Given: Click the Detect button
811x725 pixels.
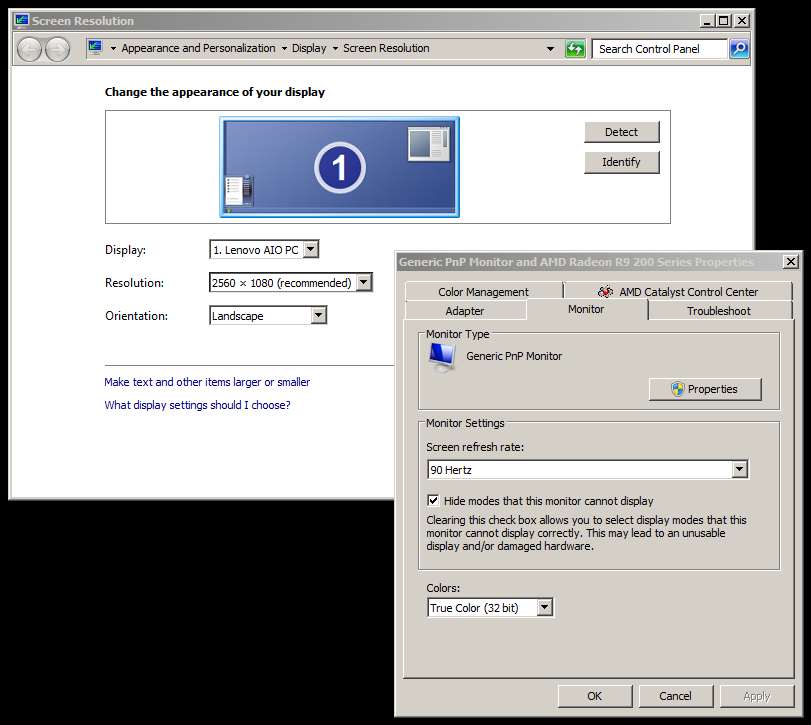Looking at the screenshot, I should tap(622, 132).
